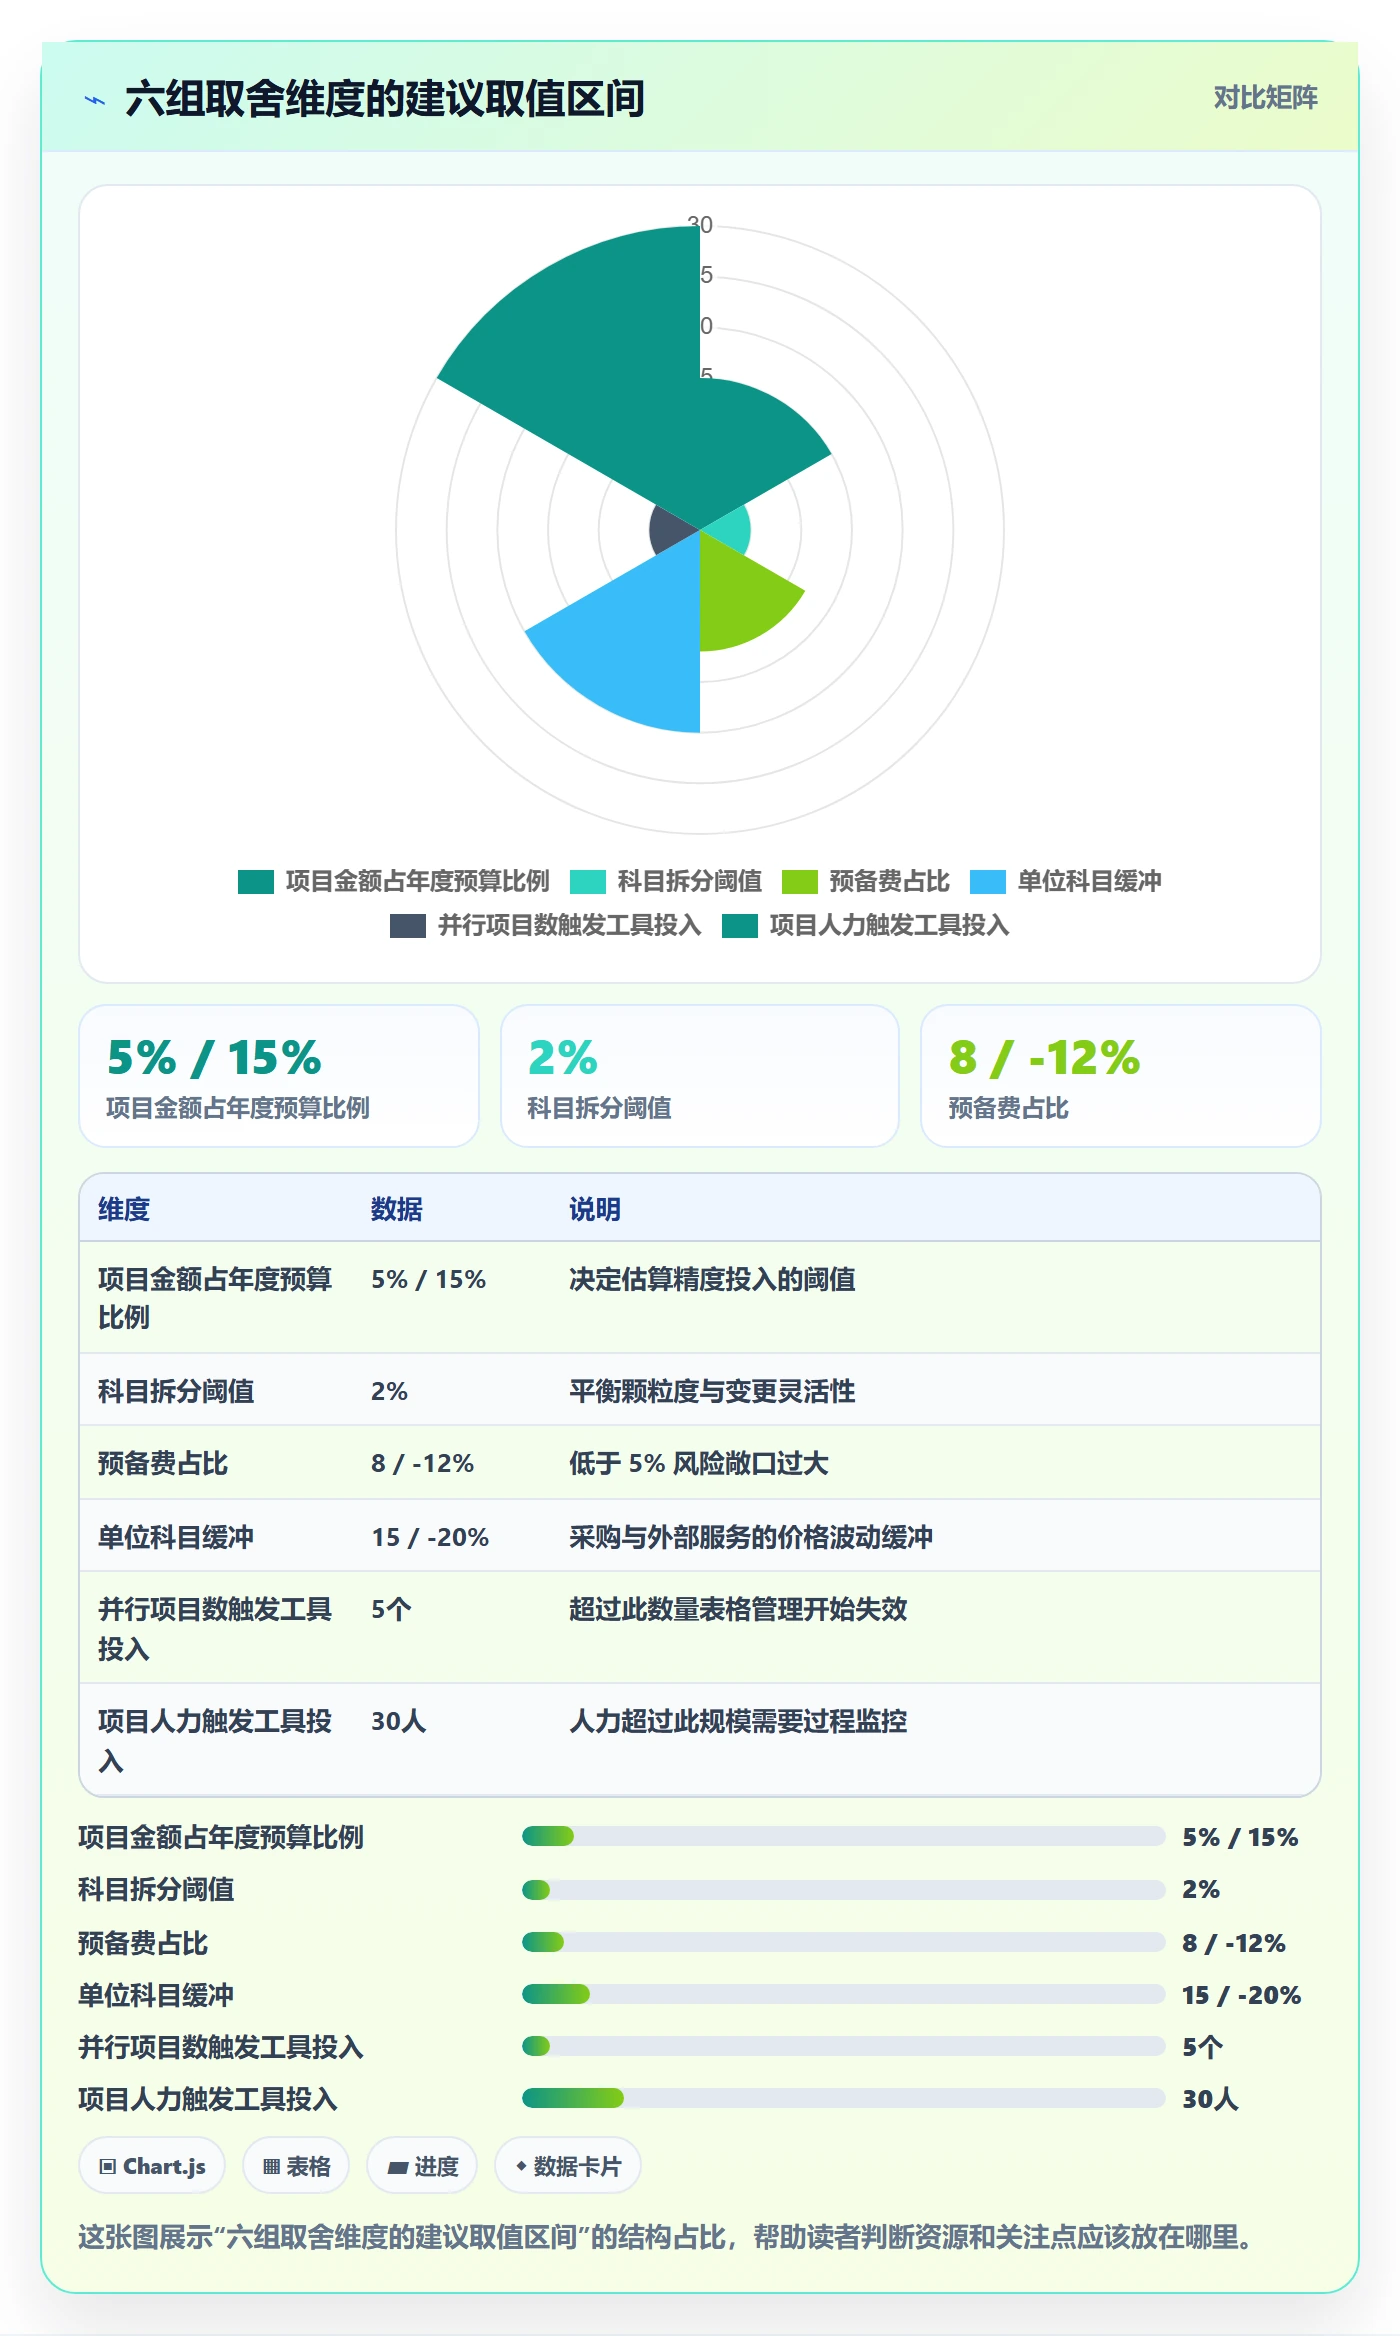The height and width of the screenshot is (2336, 1400).
Task: Click the title 六组取舍维度的建议取值区间
Action: 385,99
